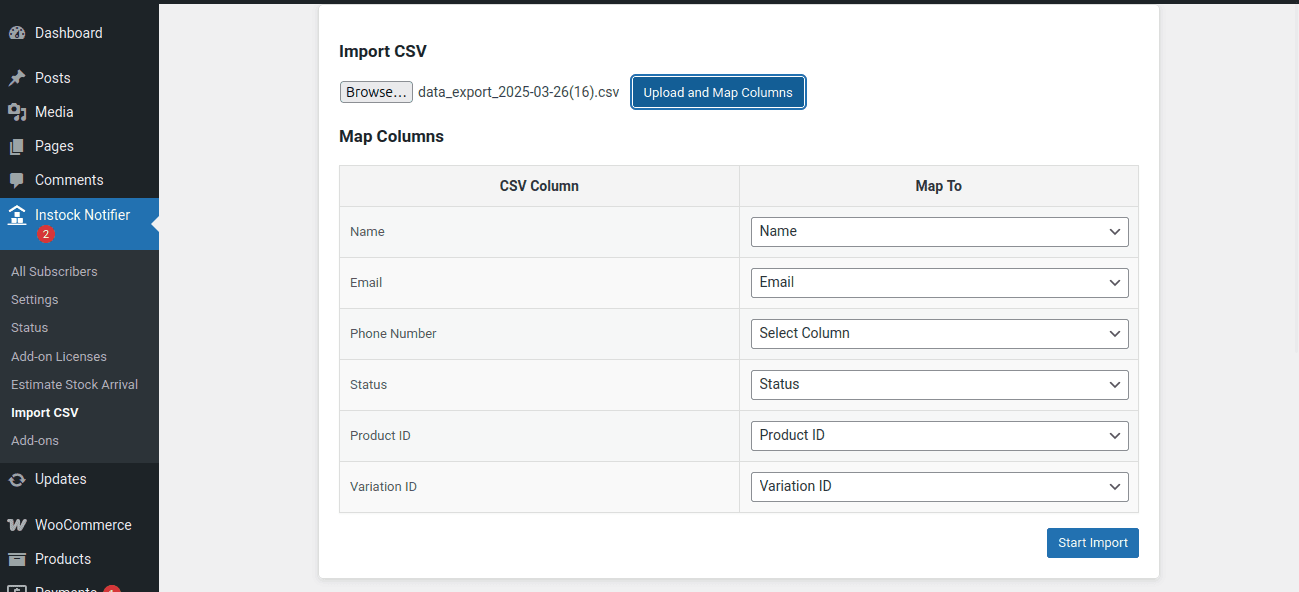Image resolution: width=1299 pixels, height=592 pixels.
Task: Click the Browse file chooser button
Action: click(376, 92)
